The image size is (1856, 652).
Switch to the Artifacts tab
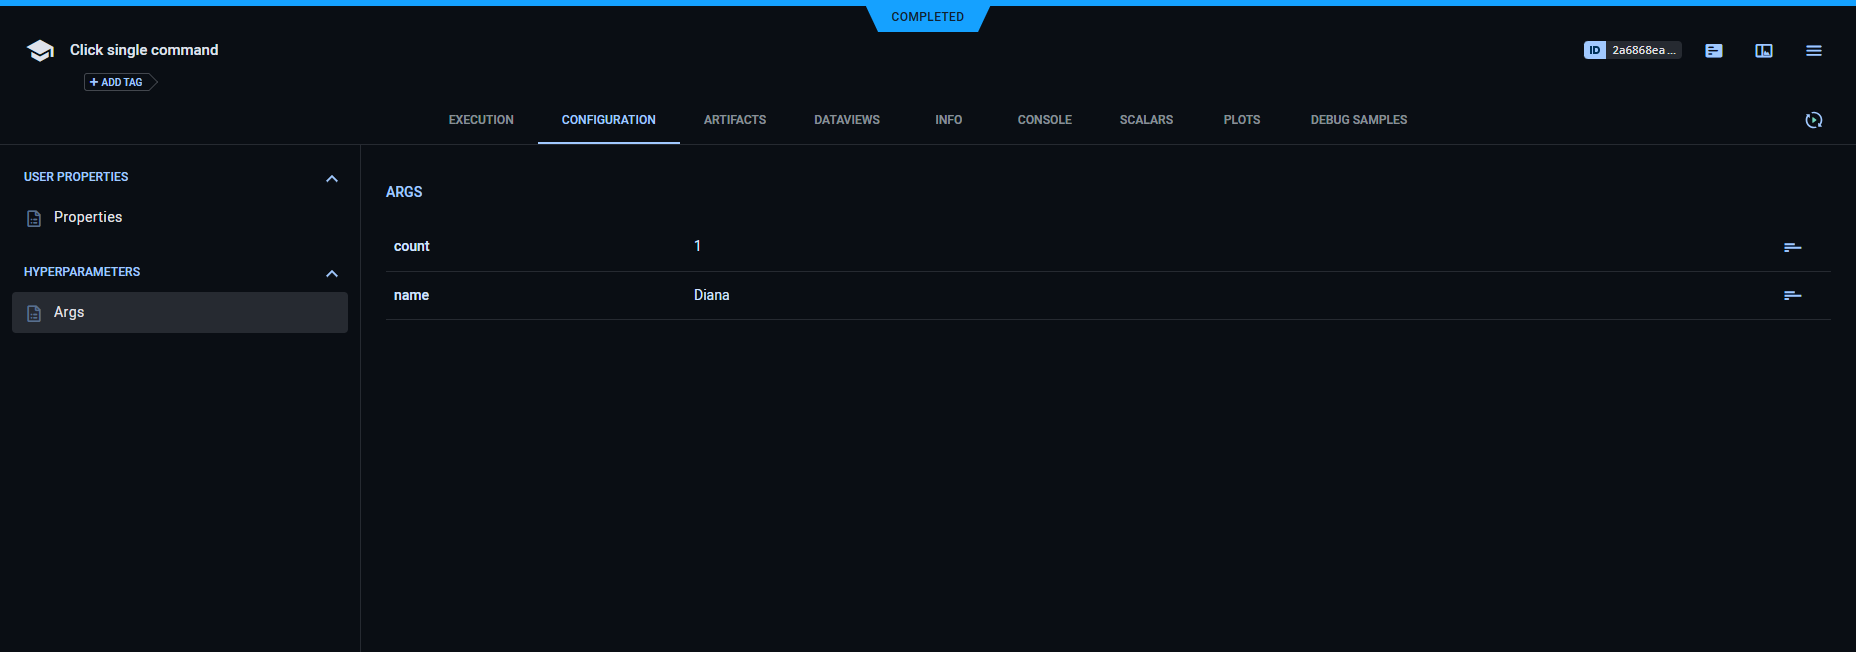(734, 120)
